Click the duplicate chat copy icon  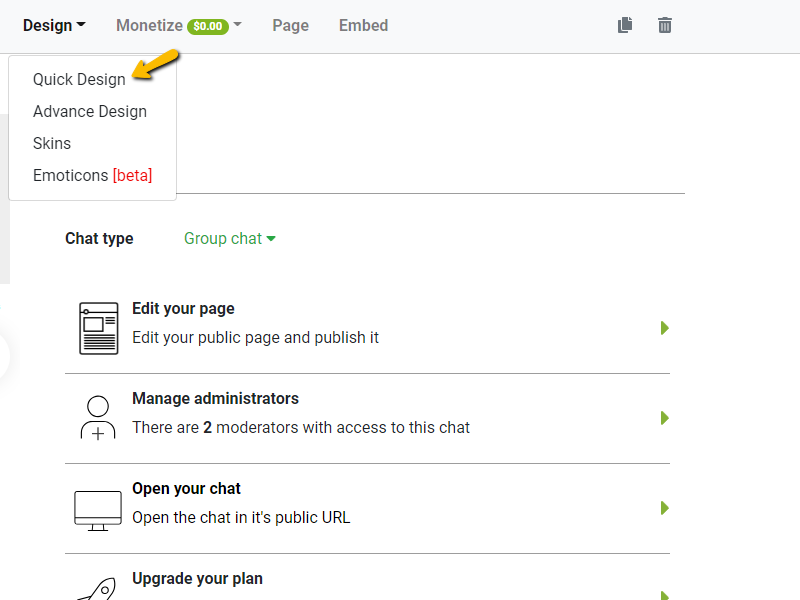[625, 26]
